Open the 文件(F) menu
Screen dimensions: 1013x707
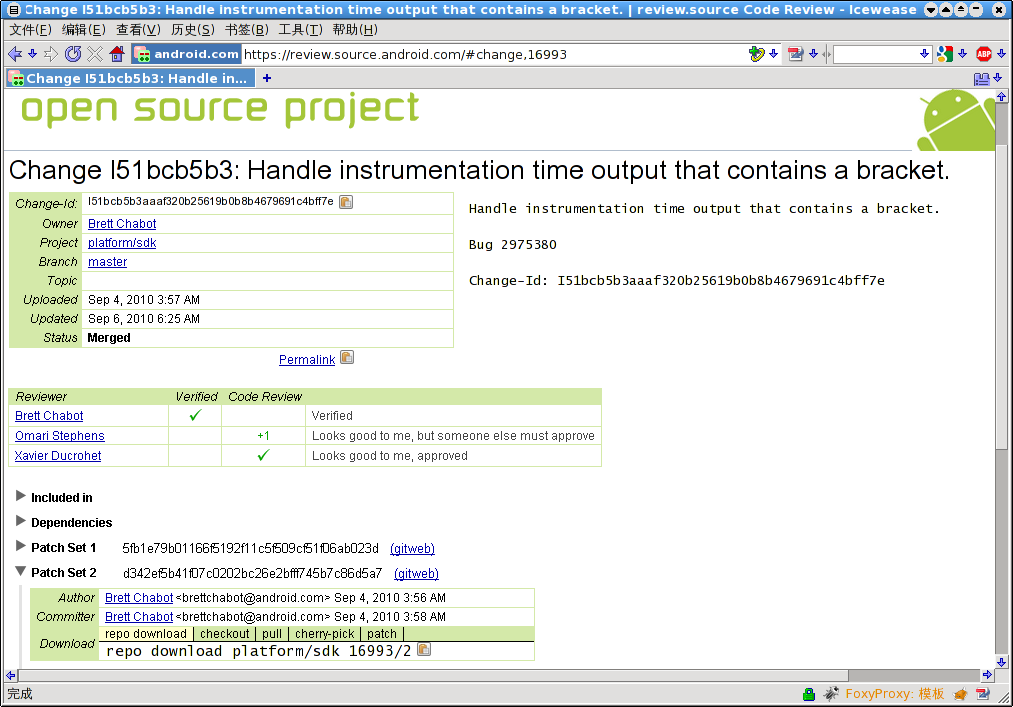pos(30,30)
